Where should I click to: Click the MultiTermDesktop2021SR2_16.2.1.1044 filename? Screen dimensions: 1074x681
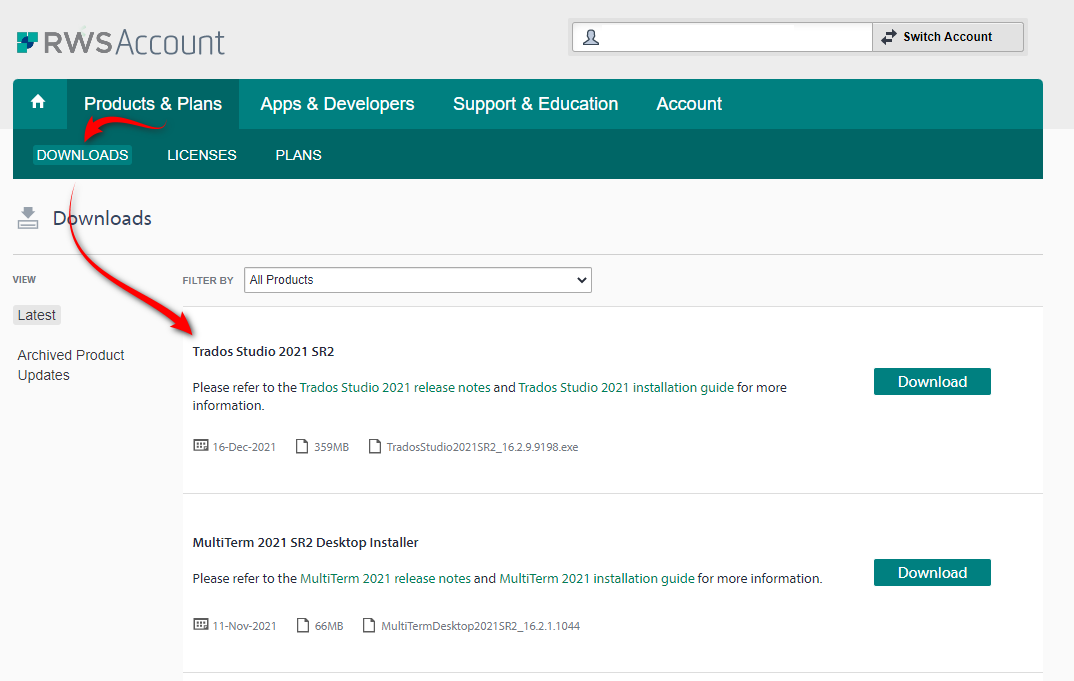pyautogui.click(x=481, y=626)
